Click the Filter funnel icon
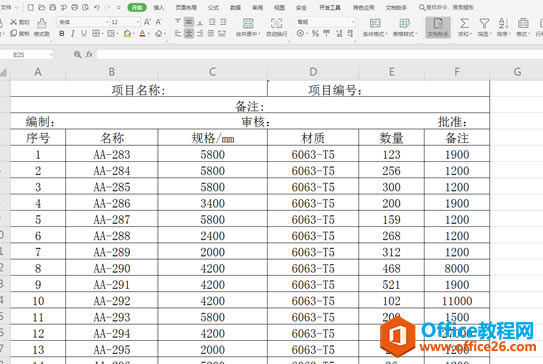The image size is (543, 364). [x=484, y=24]
